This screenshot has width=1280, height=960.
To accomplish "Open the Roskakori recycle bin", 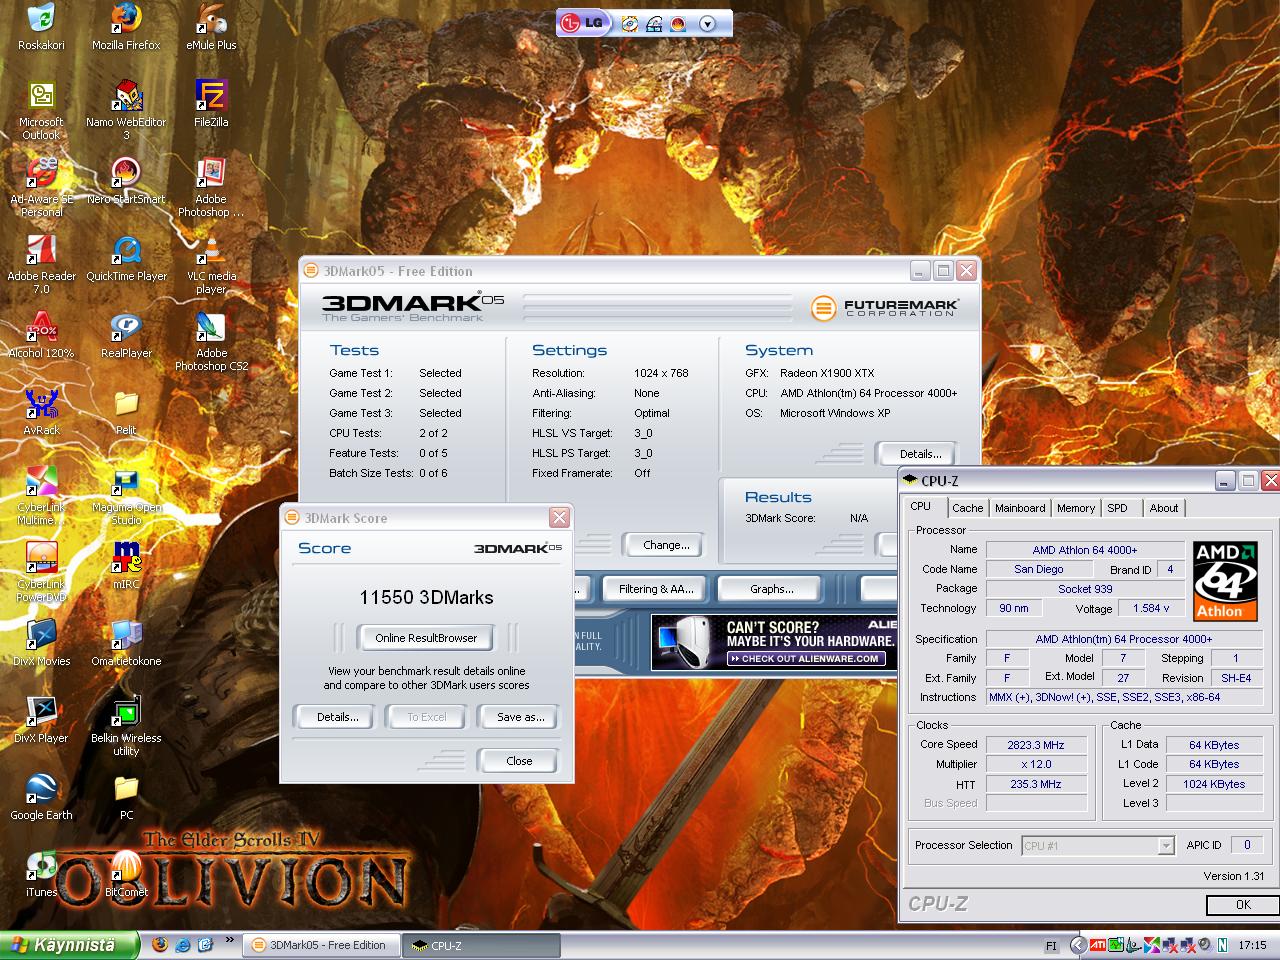I will coord(41,27).
